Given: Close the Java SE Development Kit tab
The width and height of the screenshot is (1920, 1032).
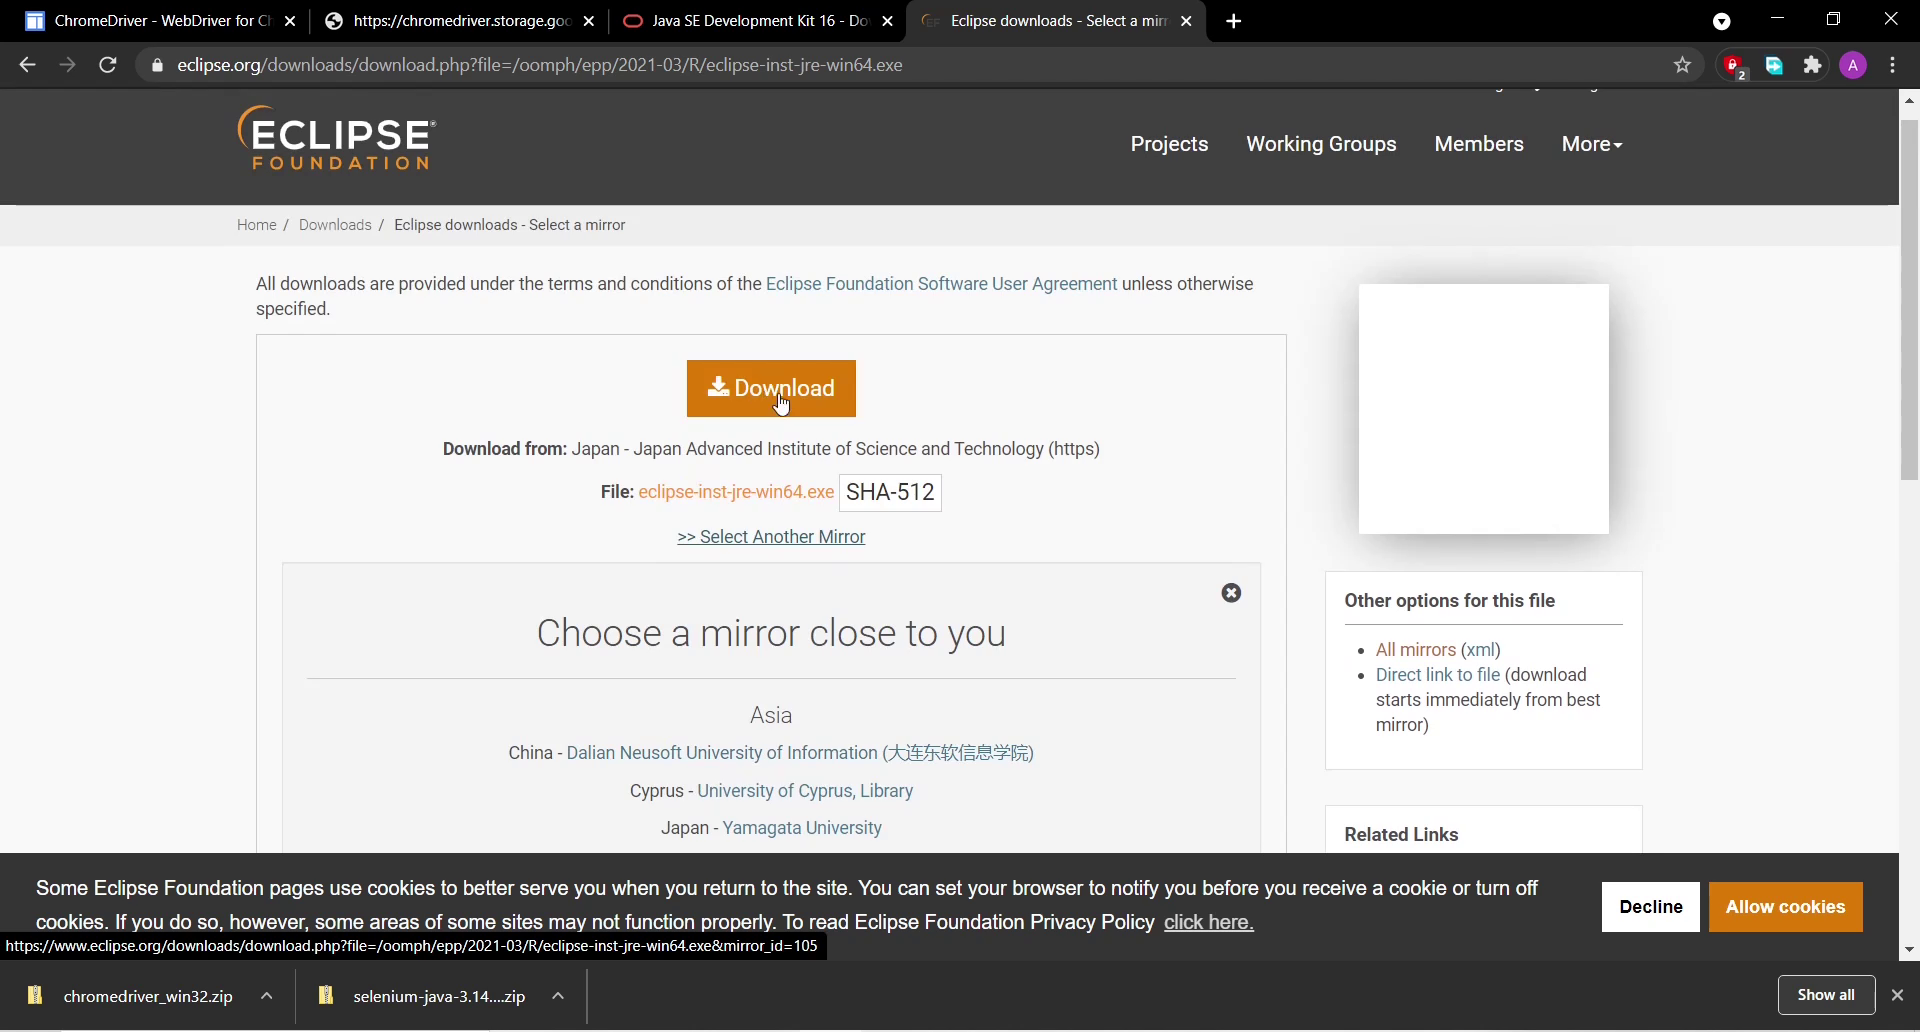Looking at the screenshot, I should (887, 21).
